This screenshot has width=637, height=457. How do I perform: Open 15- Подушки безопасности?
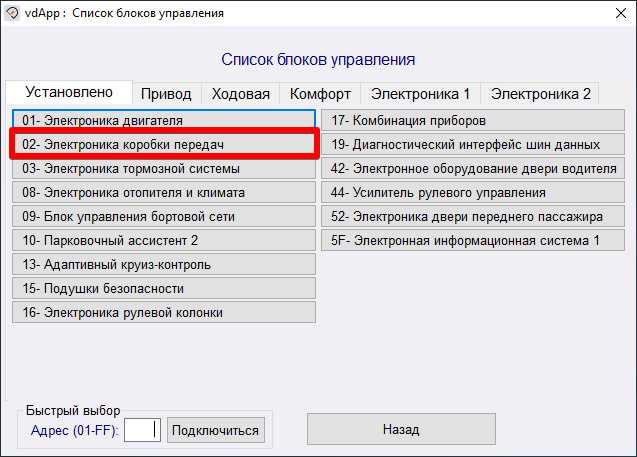click(x=164, y=288)
